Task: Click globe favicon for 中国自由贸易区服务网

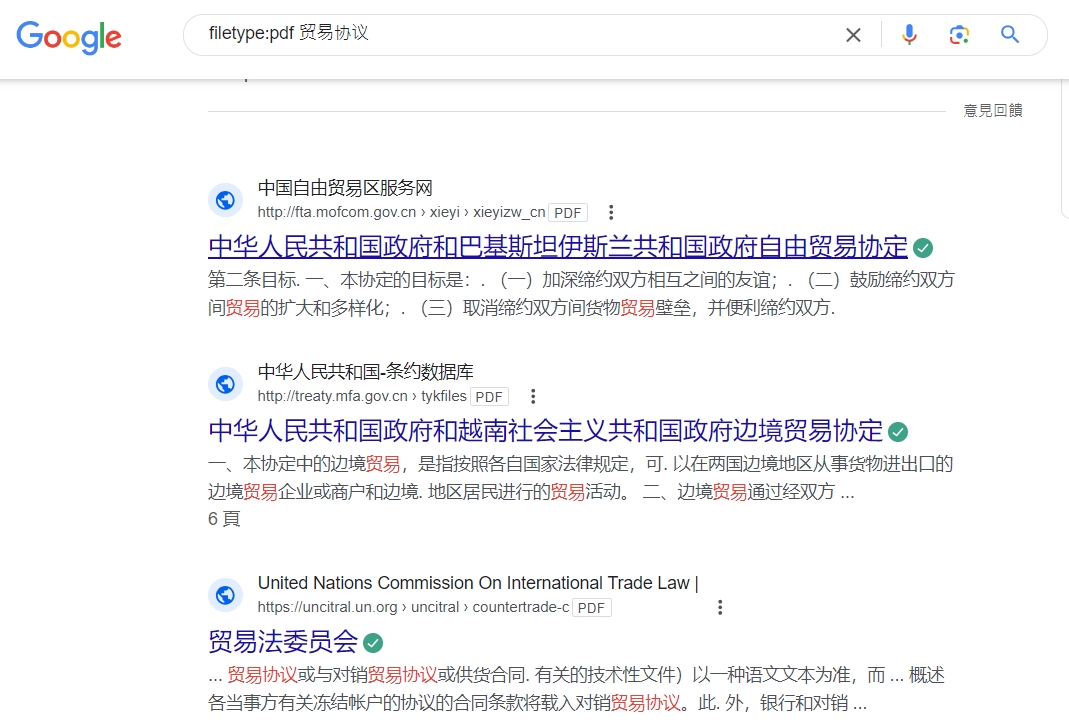Action: tap(226, 200)
